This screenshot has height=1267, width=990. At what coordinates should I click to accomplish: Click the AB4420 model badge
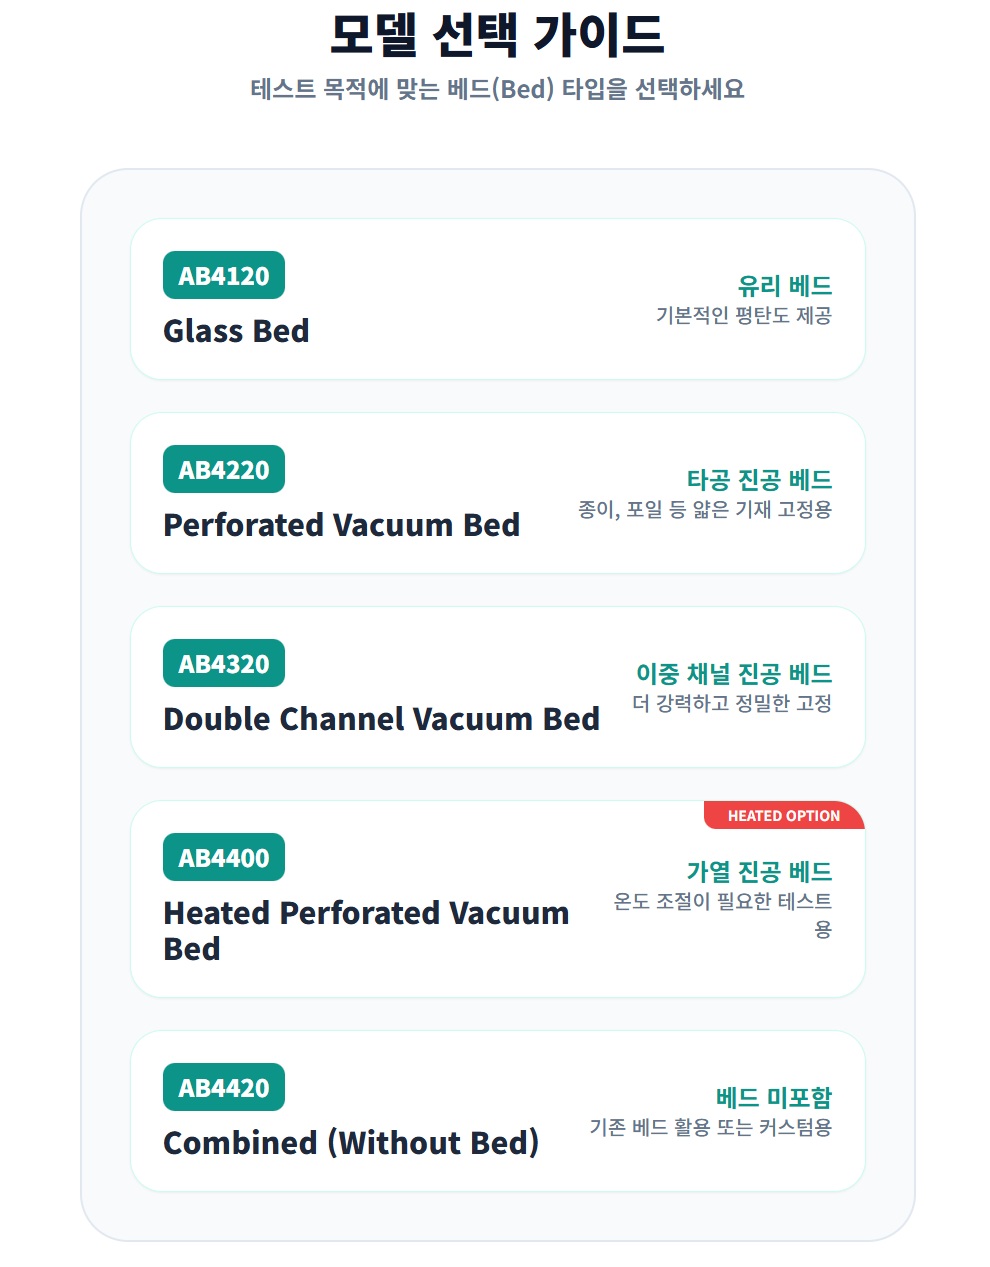tap(224, 1088)
